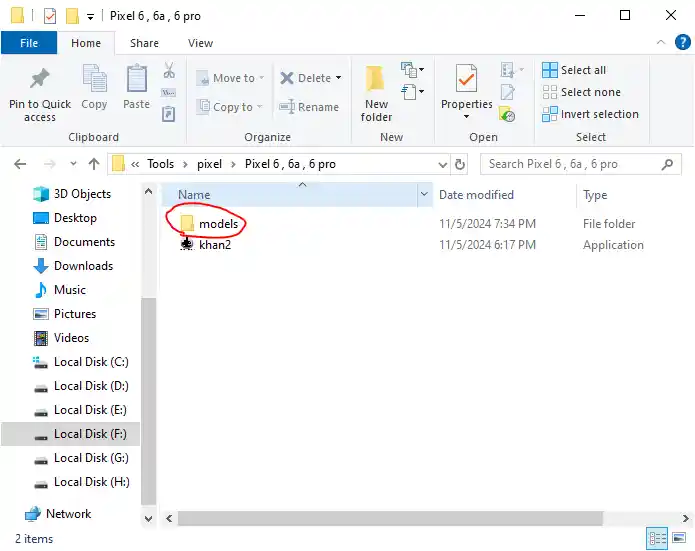Open Local Disk (D:) in navigation pane
695x551 pixels.
[x=81, y=386]
